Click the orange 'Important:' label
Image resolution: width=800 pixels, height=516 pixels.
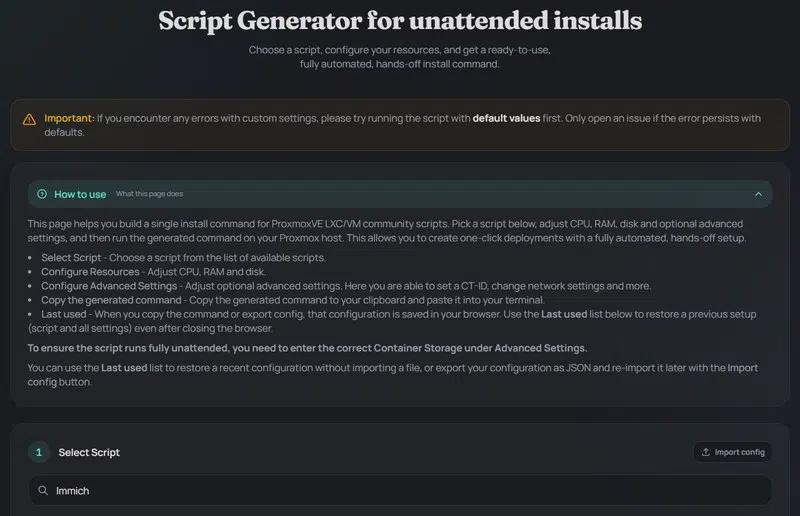tap(69, 118)
